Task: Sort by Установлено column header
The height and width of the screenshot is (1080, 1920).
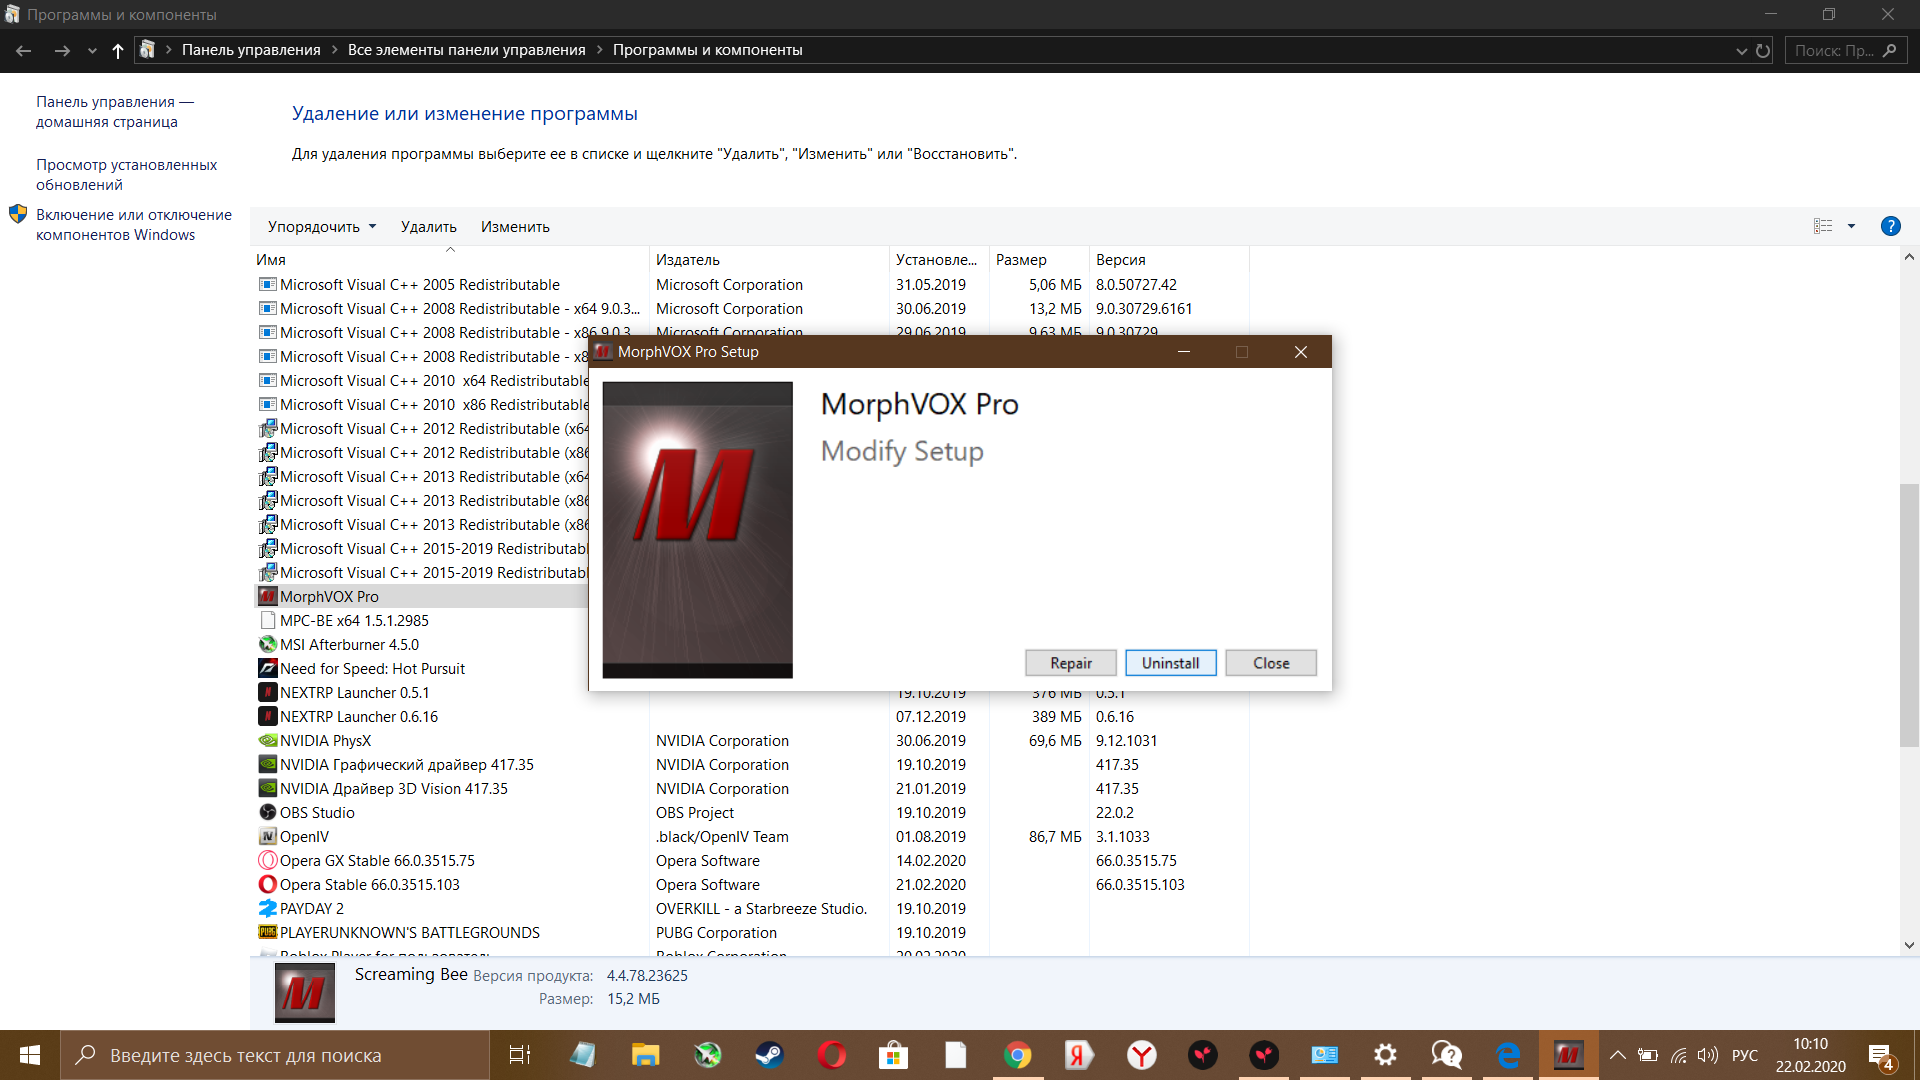Action: (x=939, y=260)
